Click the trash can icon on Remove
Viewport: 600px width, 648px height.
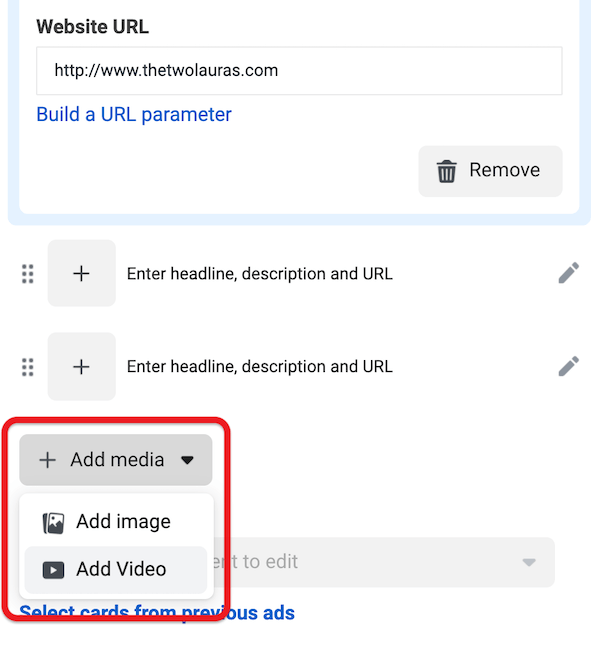447,171
